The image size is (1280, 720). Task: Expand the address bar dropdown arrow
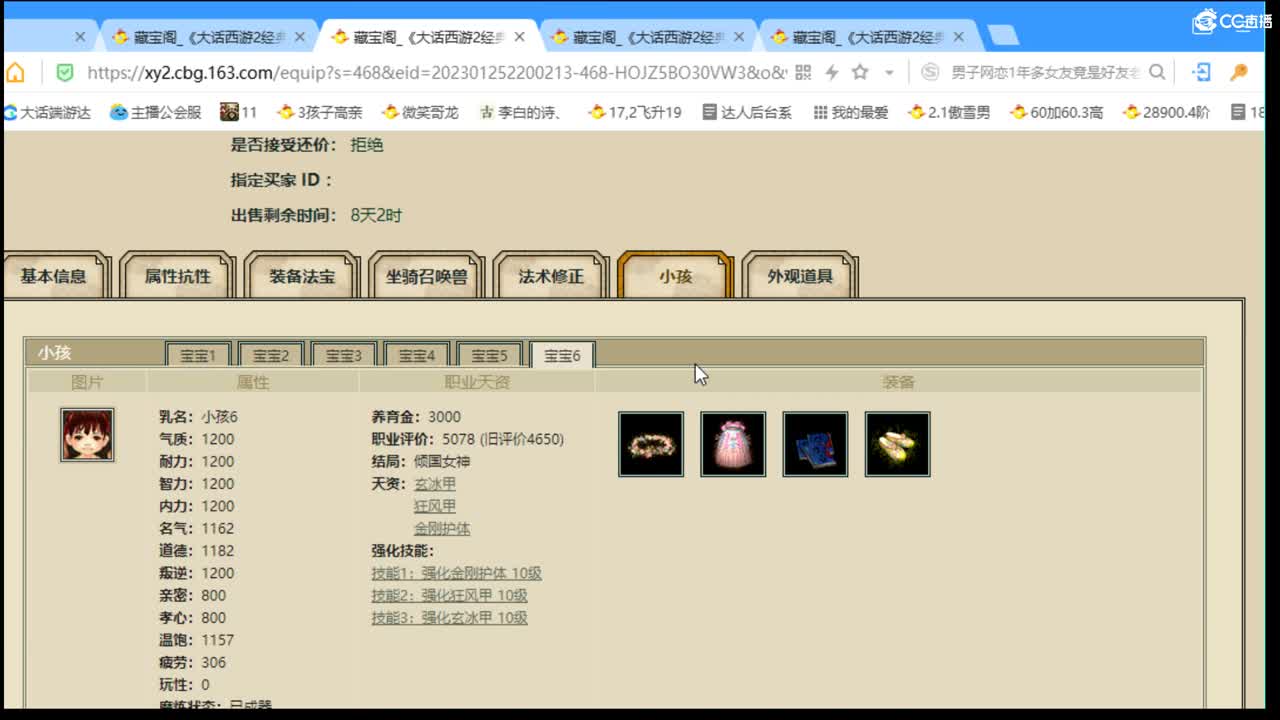tap(889, 73)
